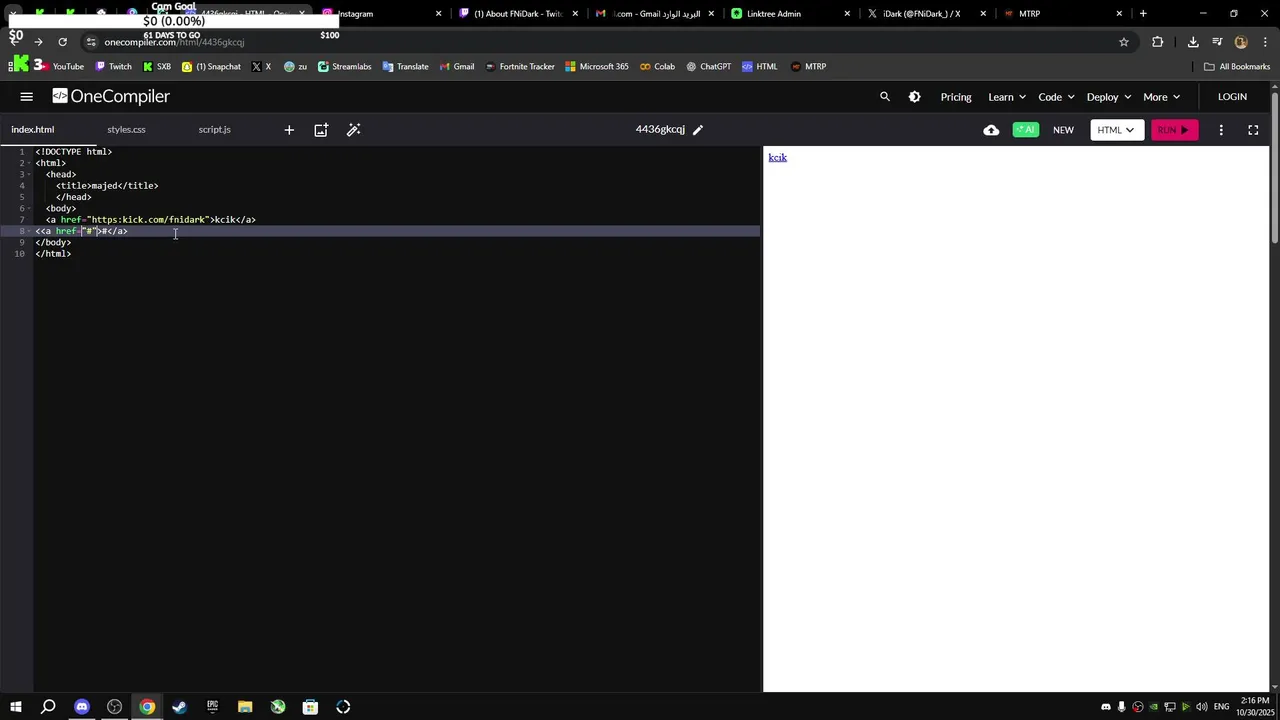
Task: Add a new file with plus icon
Action: tap(289, 130)
